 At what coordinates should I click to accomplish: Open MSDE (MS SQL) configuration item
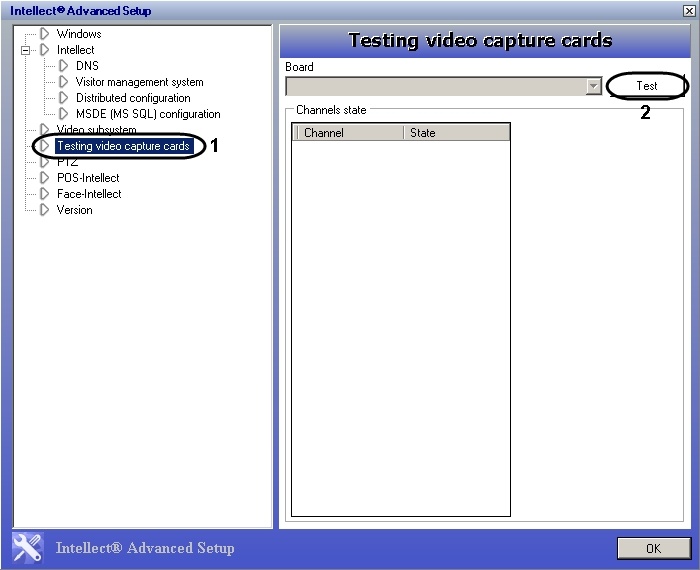pos(148,114)
